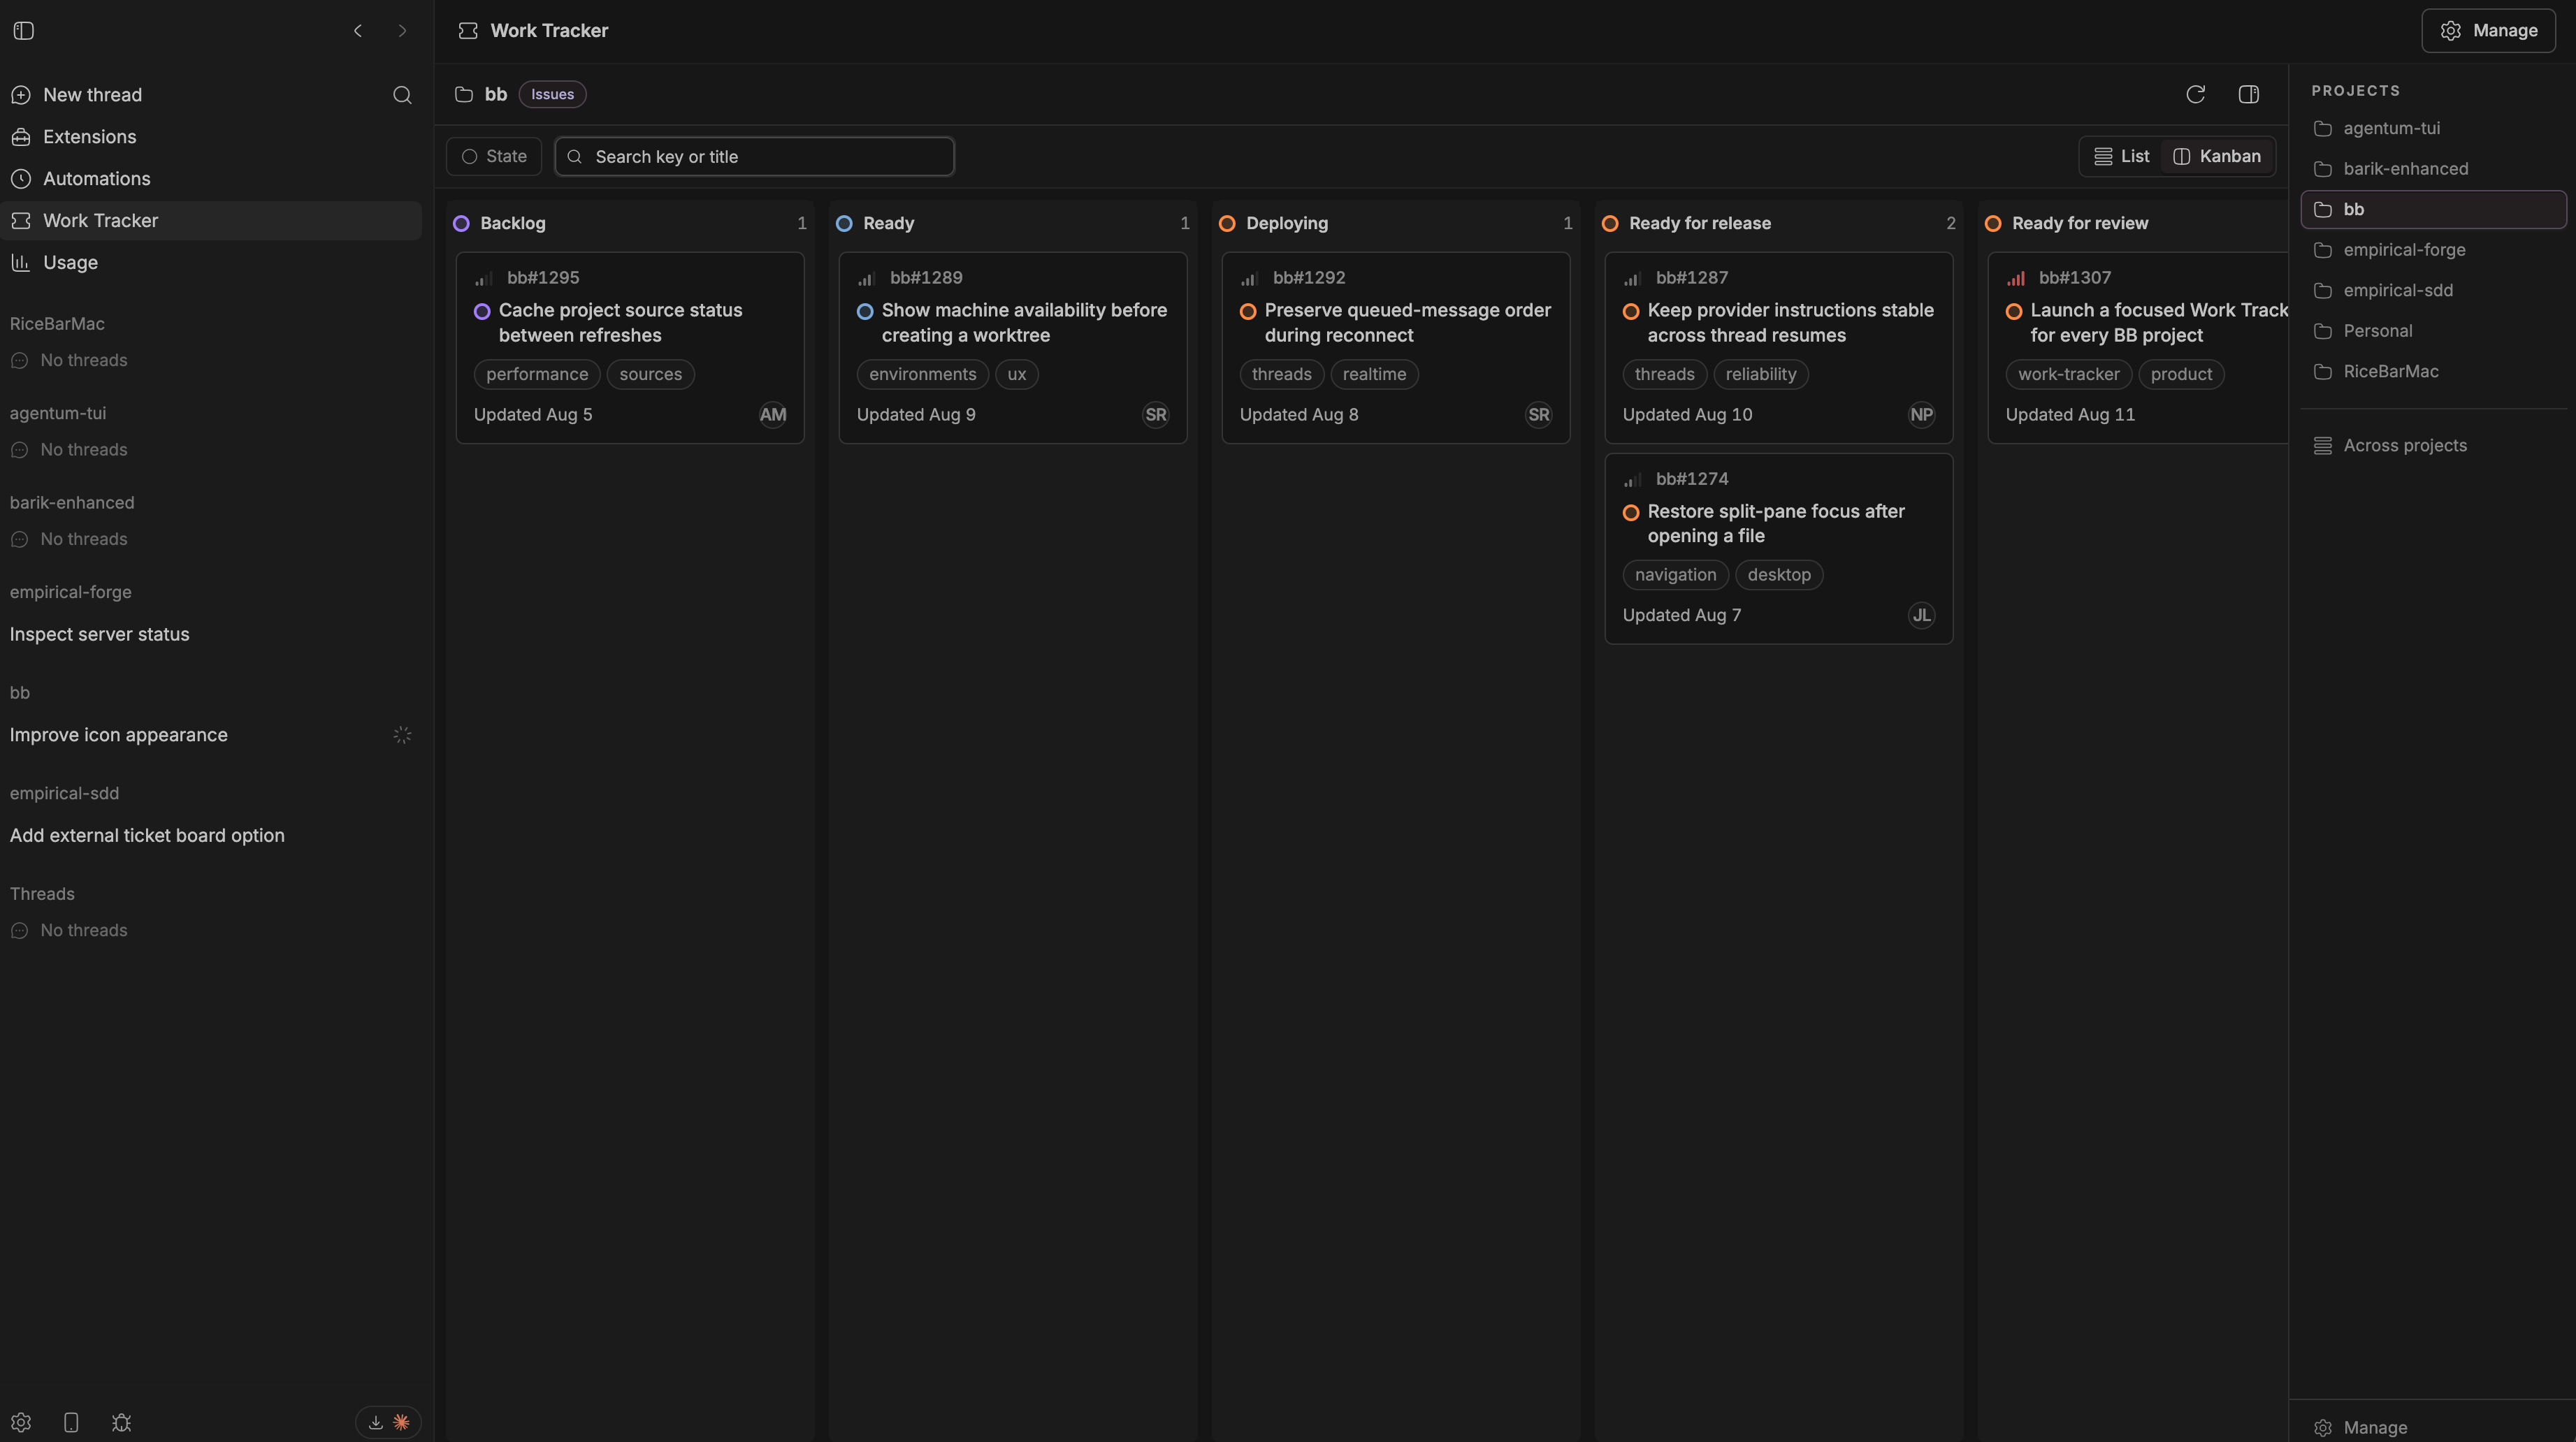Viewport: 2576px width, 1442px height.
Task: Click the priority bars icon on bb#1274
Action: pos(1632,479)
